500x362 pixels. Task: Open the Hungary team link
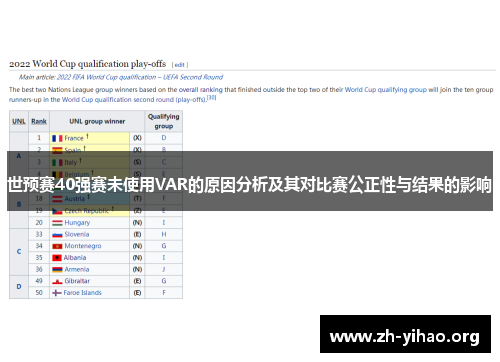coord(77,223)
